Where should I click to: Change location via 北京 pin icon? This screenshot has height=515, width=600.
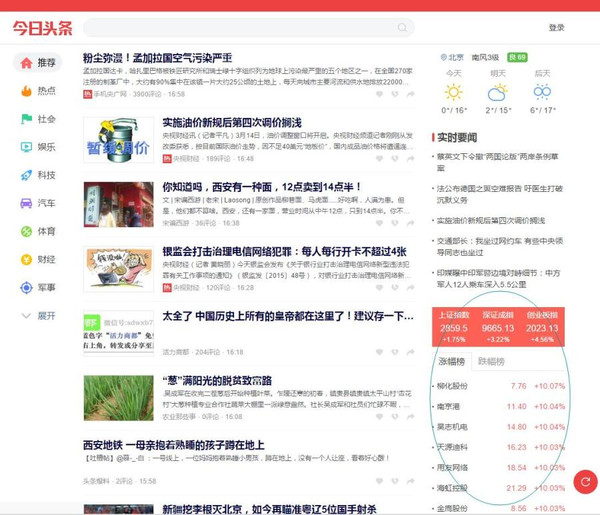click(x=444, y=57)
